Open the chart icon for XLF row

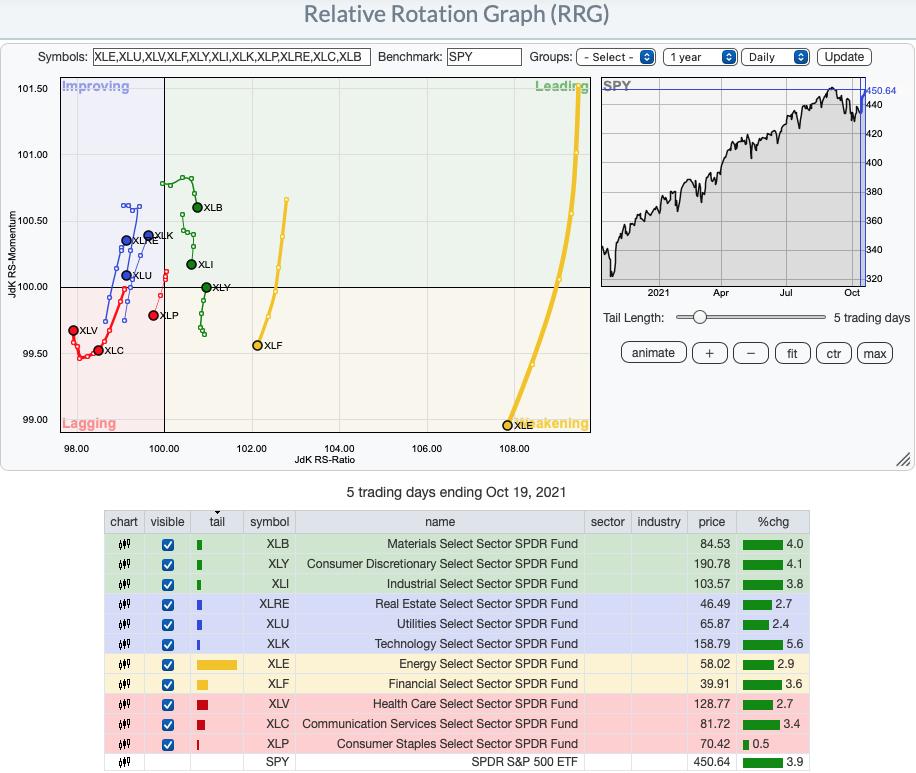pos(124,684)
